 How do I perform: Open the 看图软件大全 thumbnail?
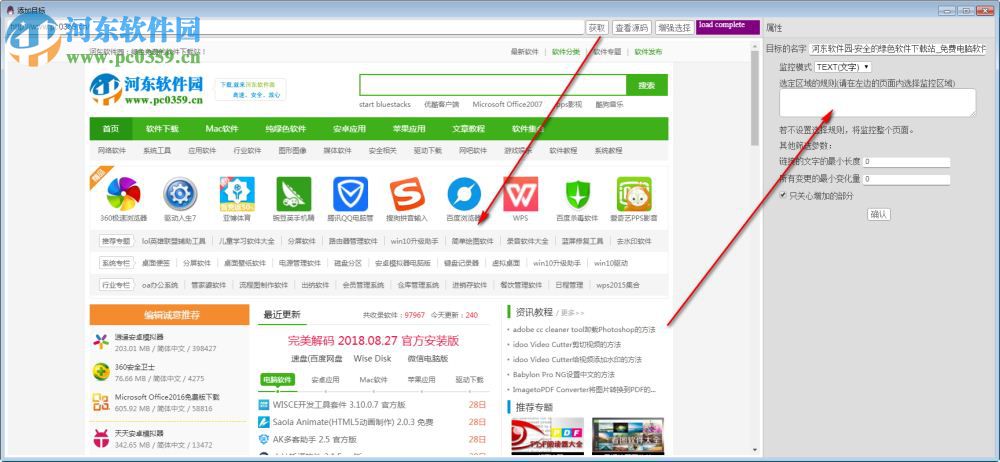(x=628, y=436)
